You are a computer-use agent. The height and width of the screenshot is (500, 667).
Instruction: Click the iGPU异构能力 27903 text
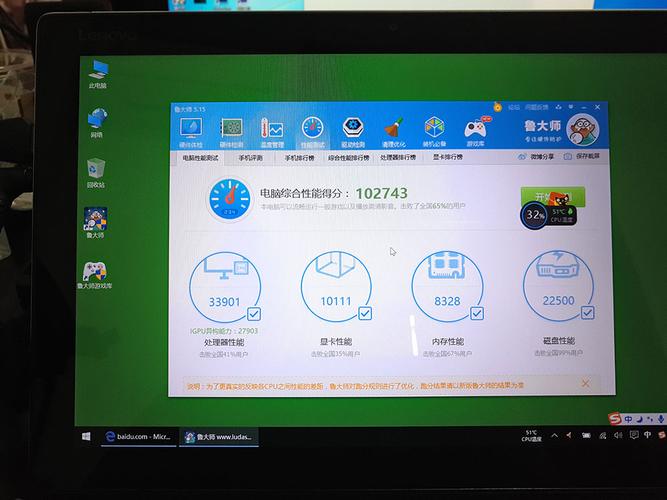coord(224,331)
